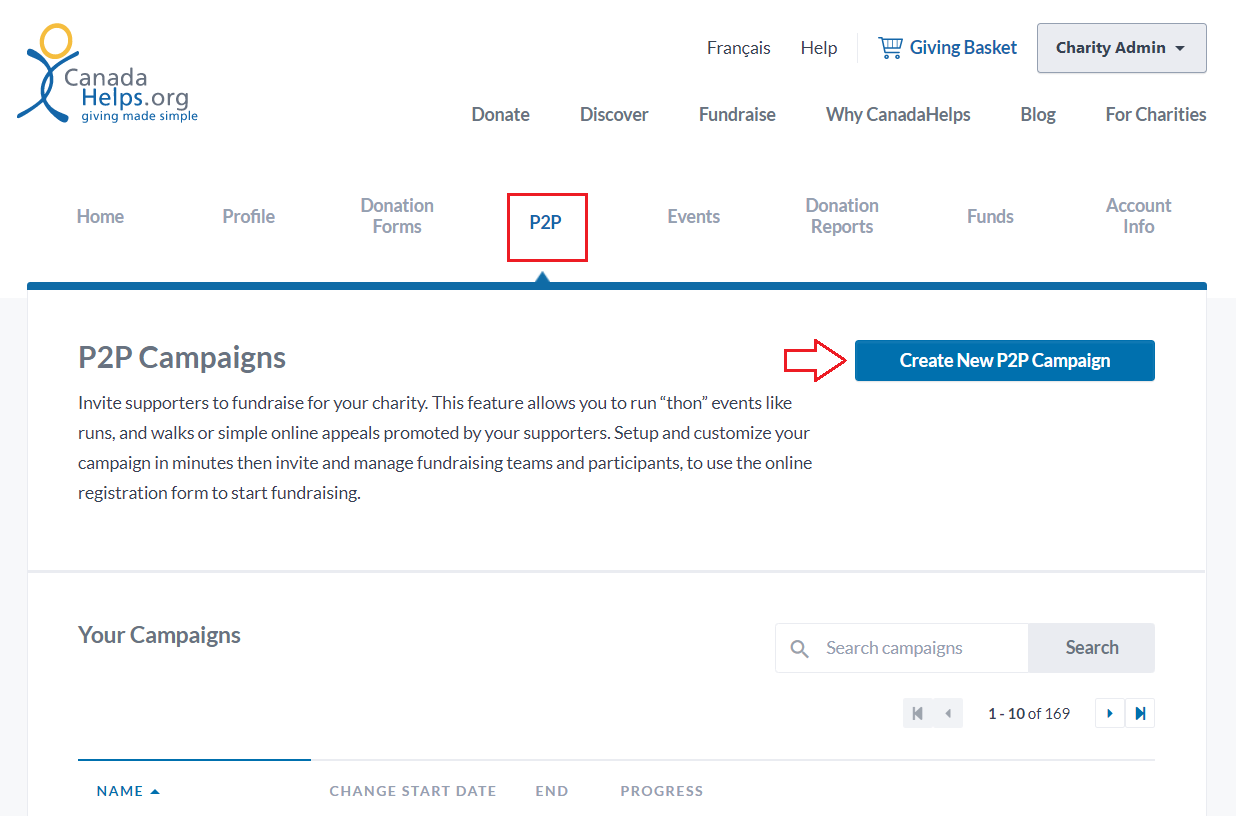Go to next page of campaigns
The image size is (1236, 816).
(1110, 713)
